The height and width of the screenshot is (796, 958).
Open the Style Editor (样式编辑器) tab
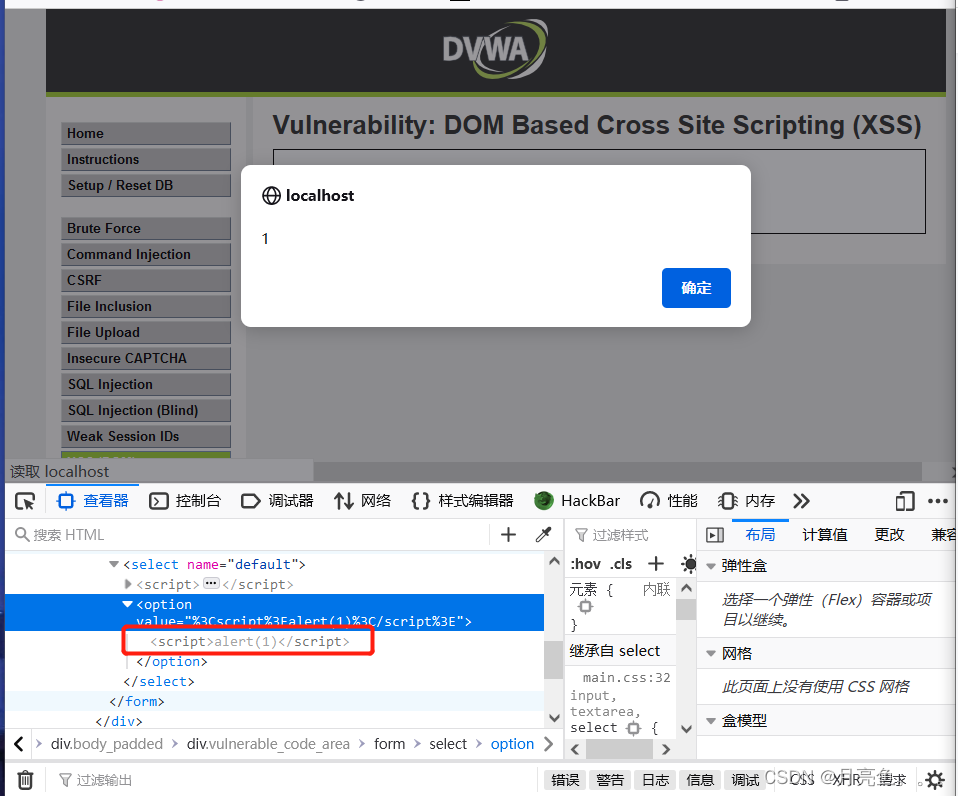coord(463,501)
